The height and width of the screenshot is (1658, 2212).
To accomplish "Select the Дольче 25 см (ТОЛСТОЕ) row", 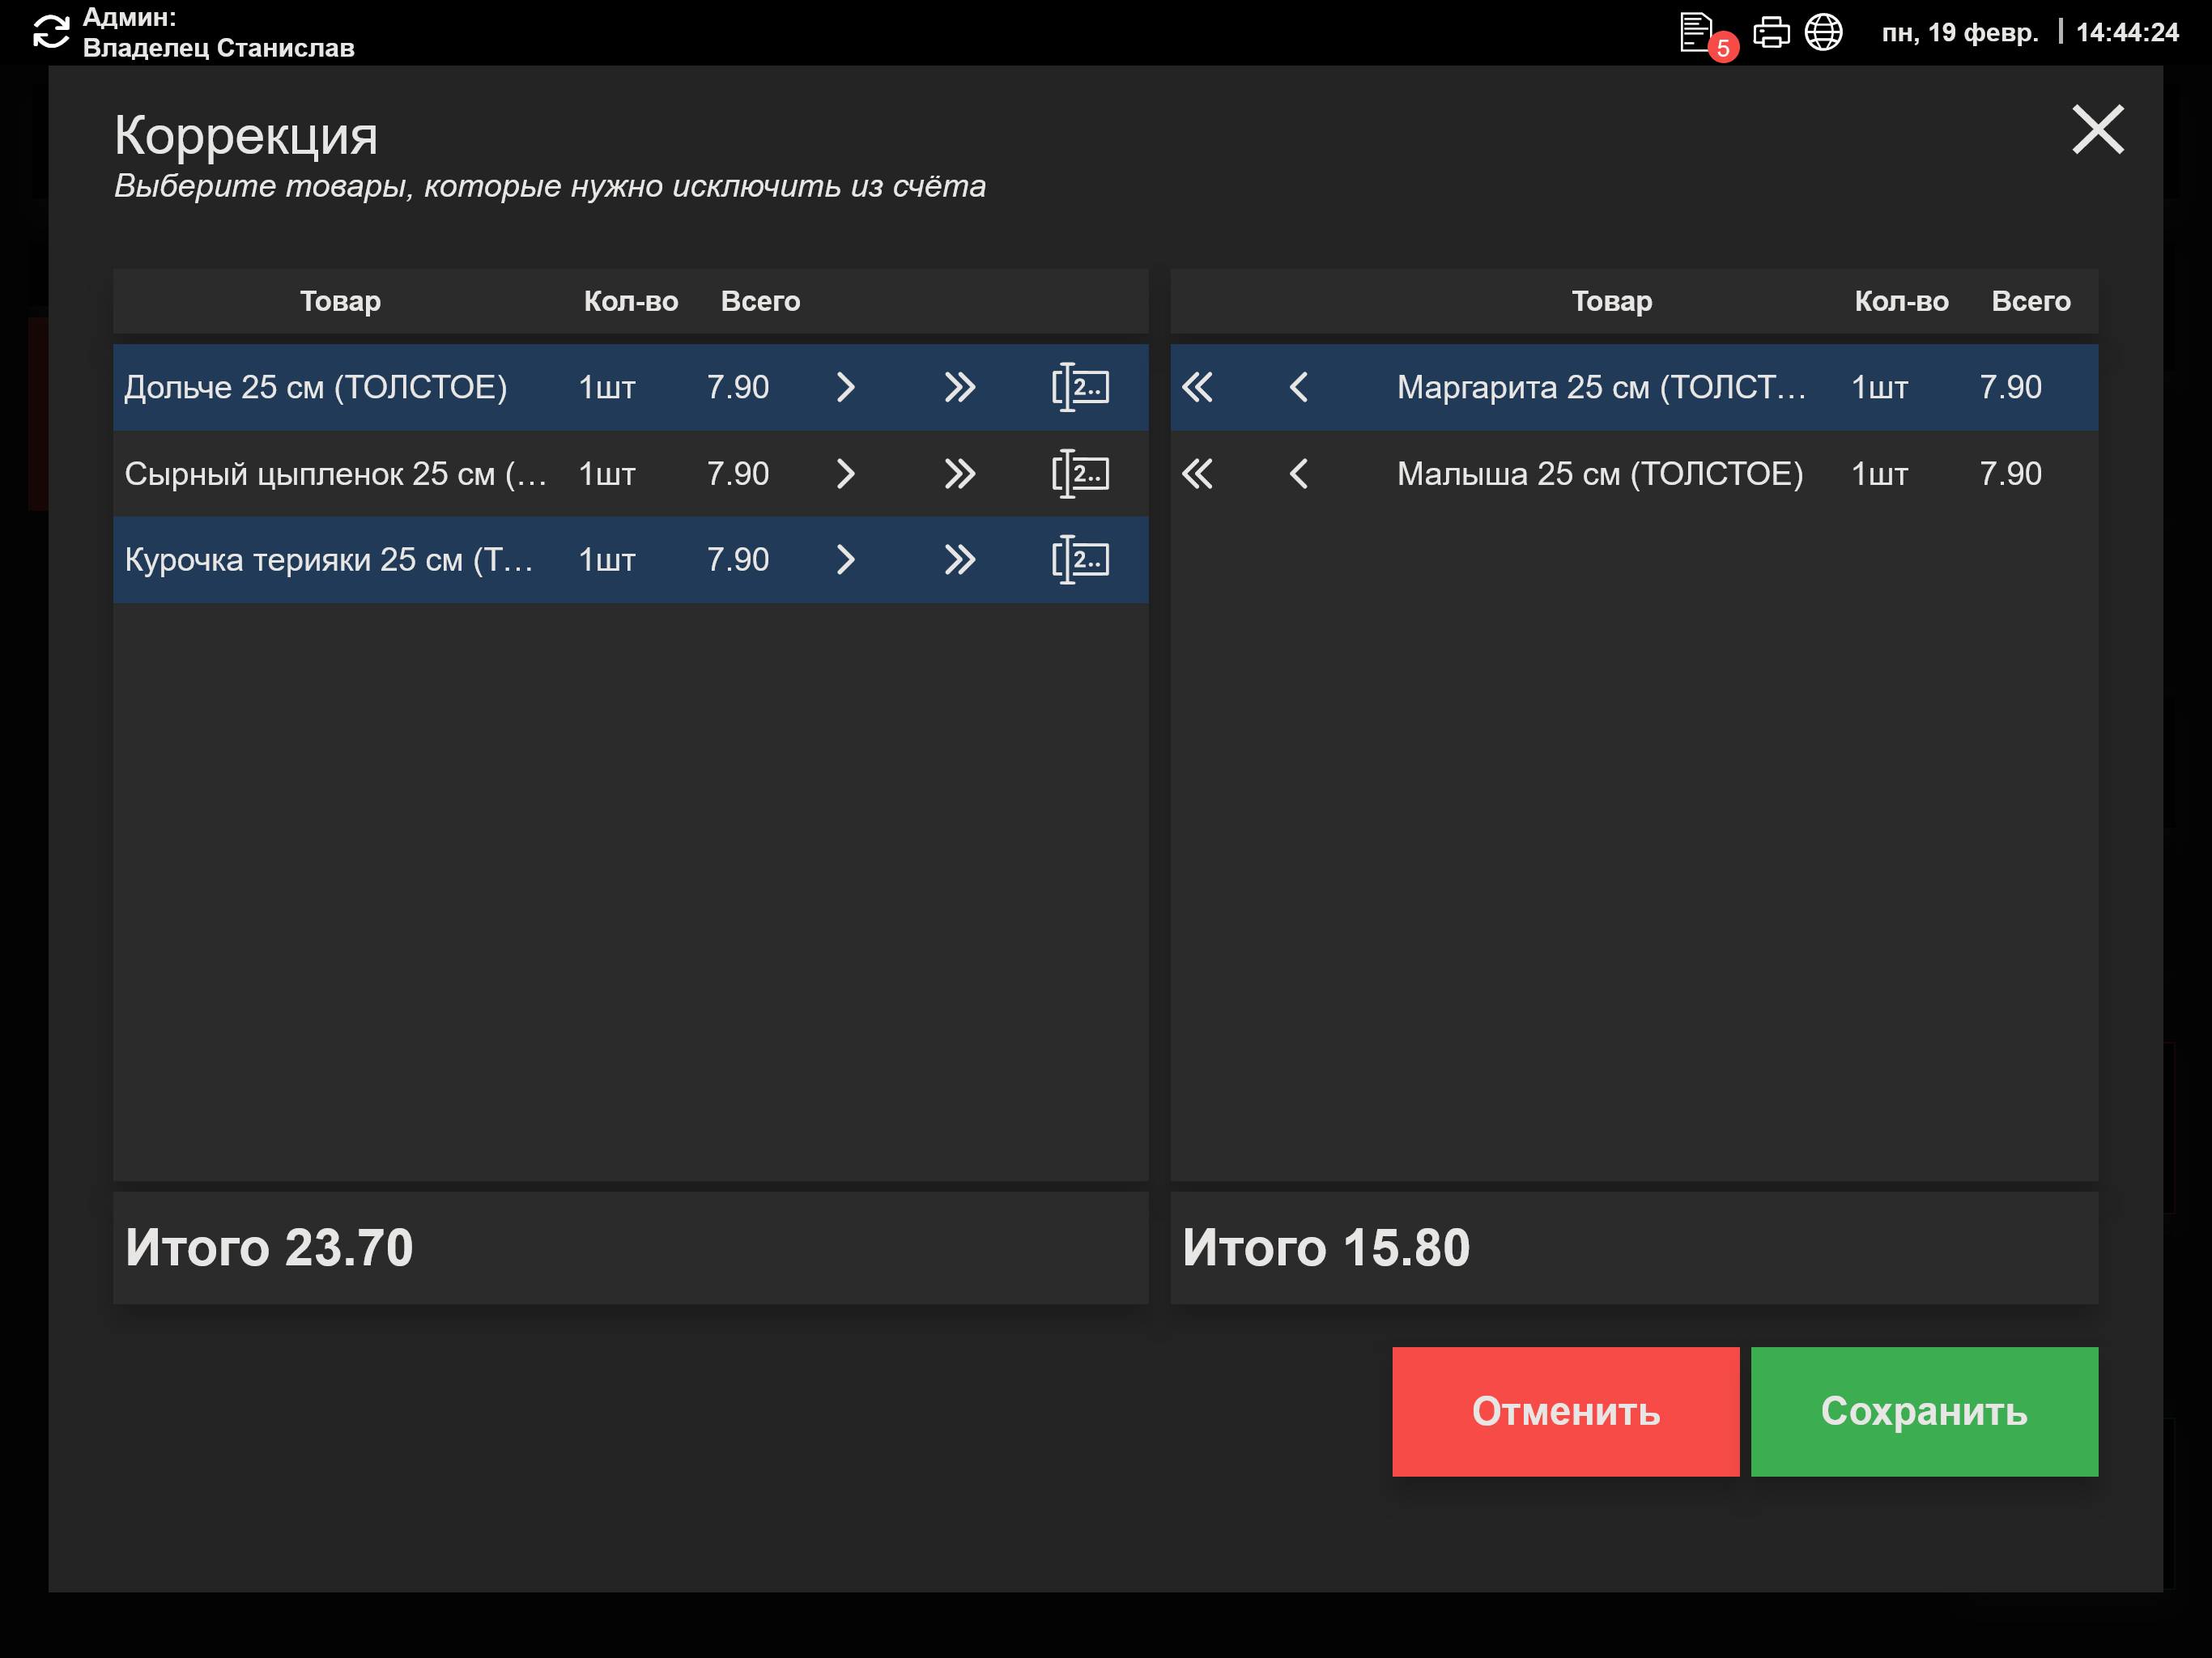I will [x=630, y=387].
